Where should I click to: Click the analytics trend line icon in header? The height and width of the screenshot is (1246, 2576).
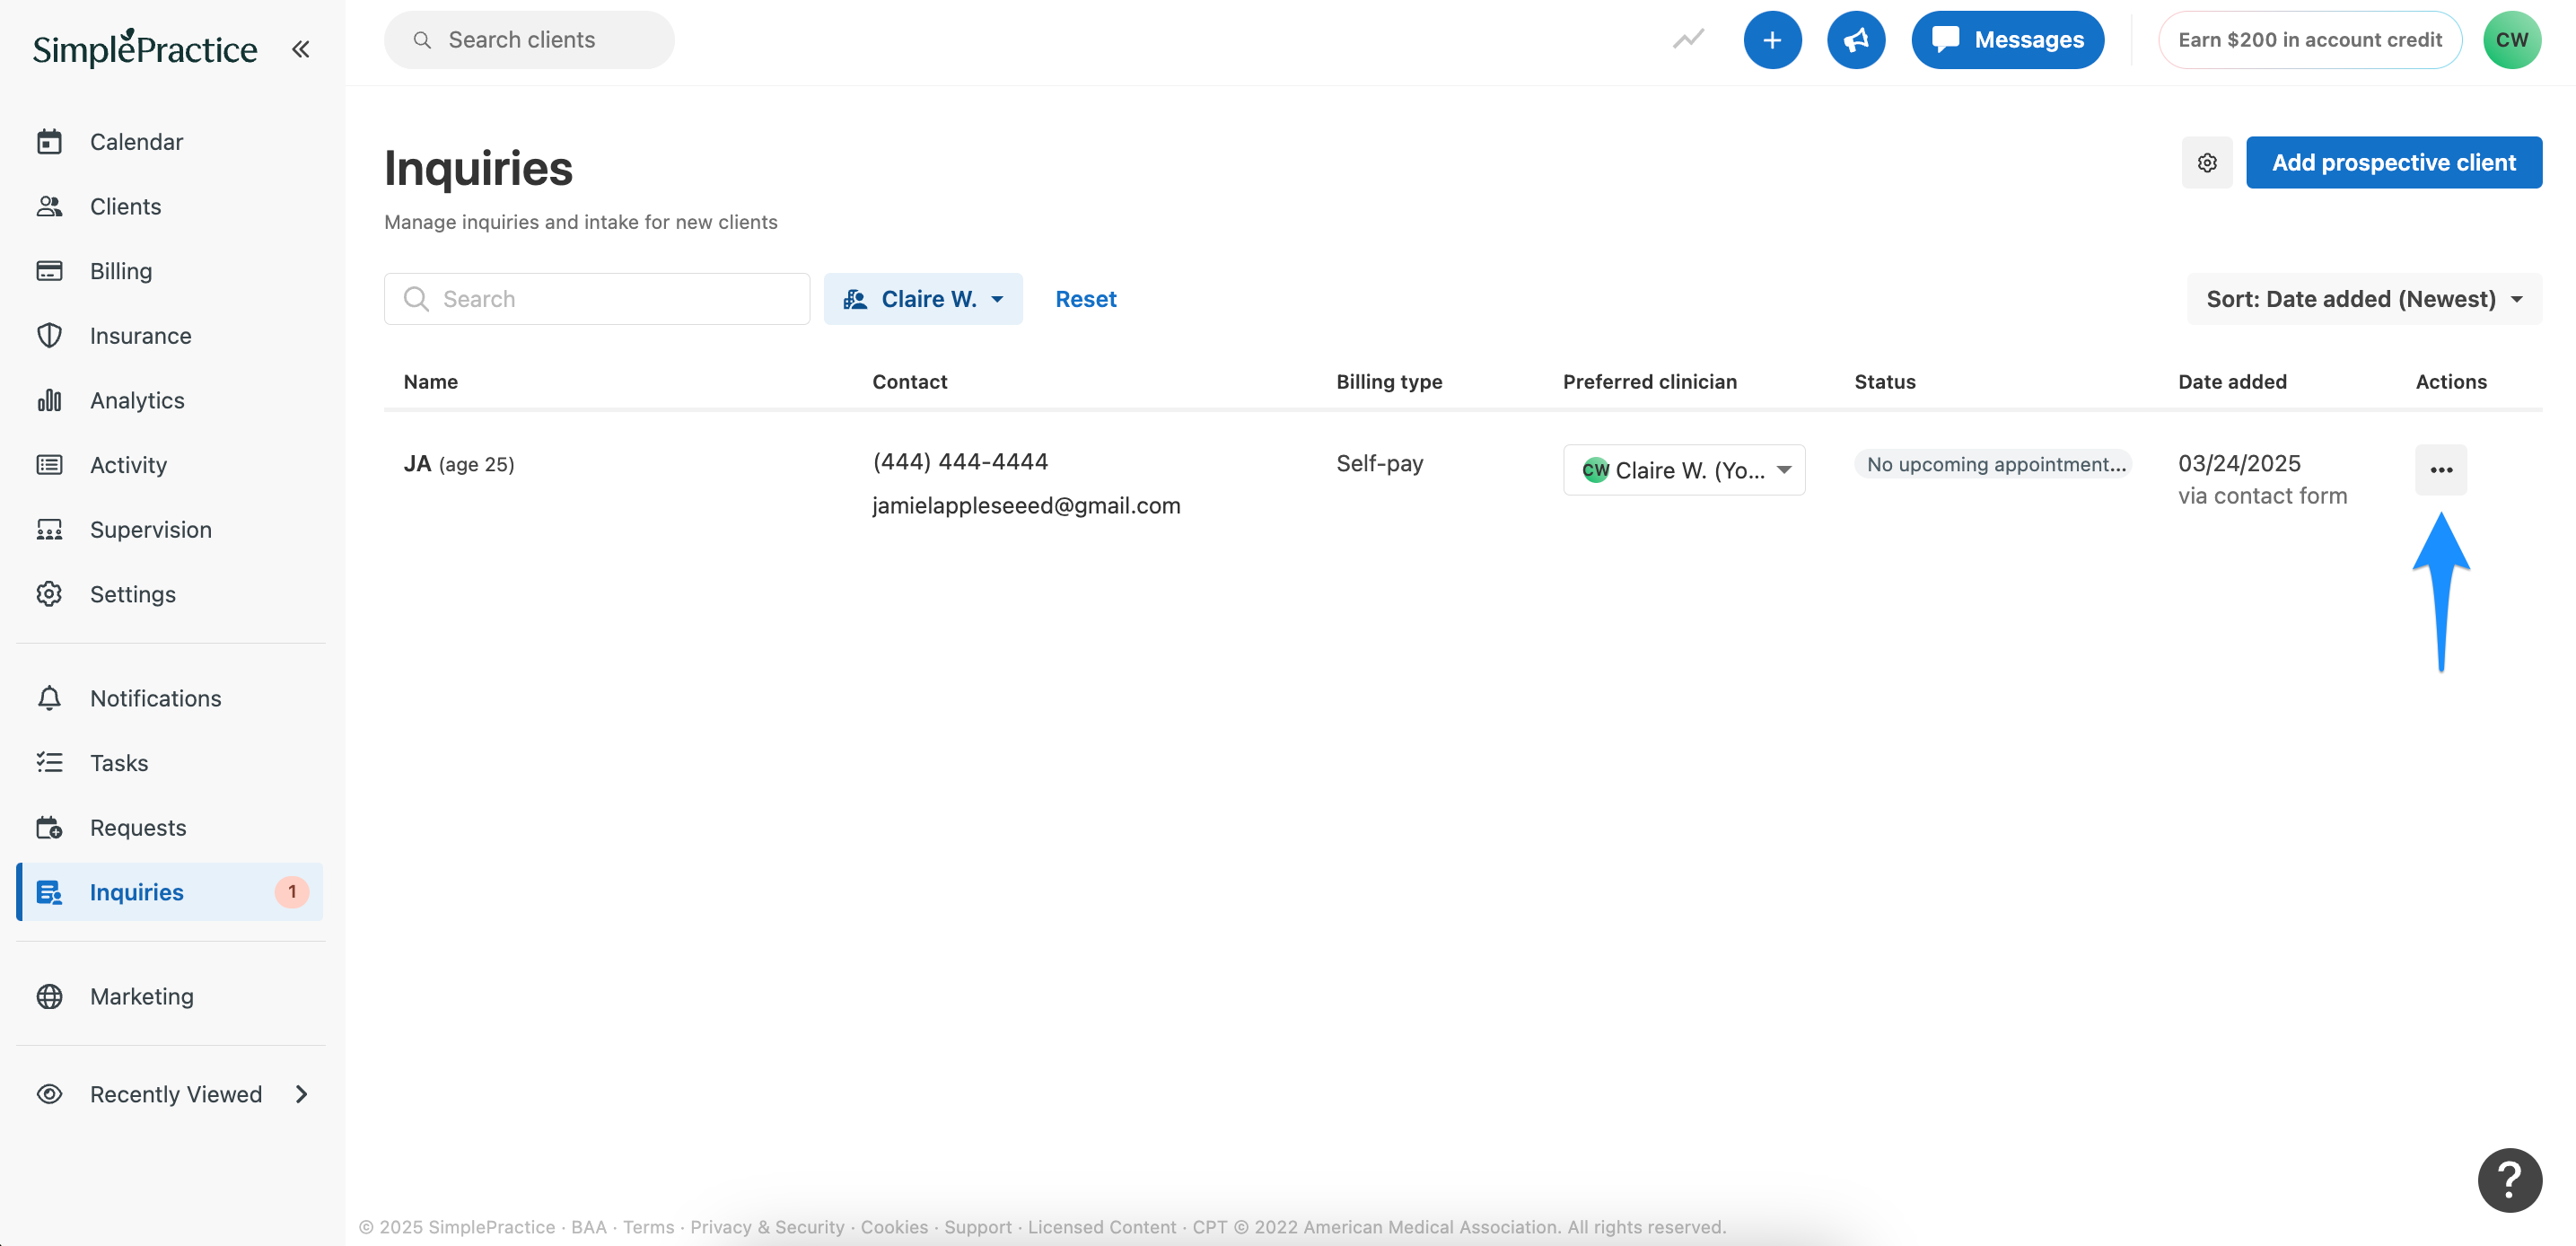[1689, 40]
